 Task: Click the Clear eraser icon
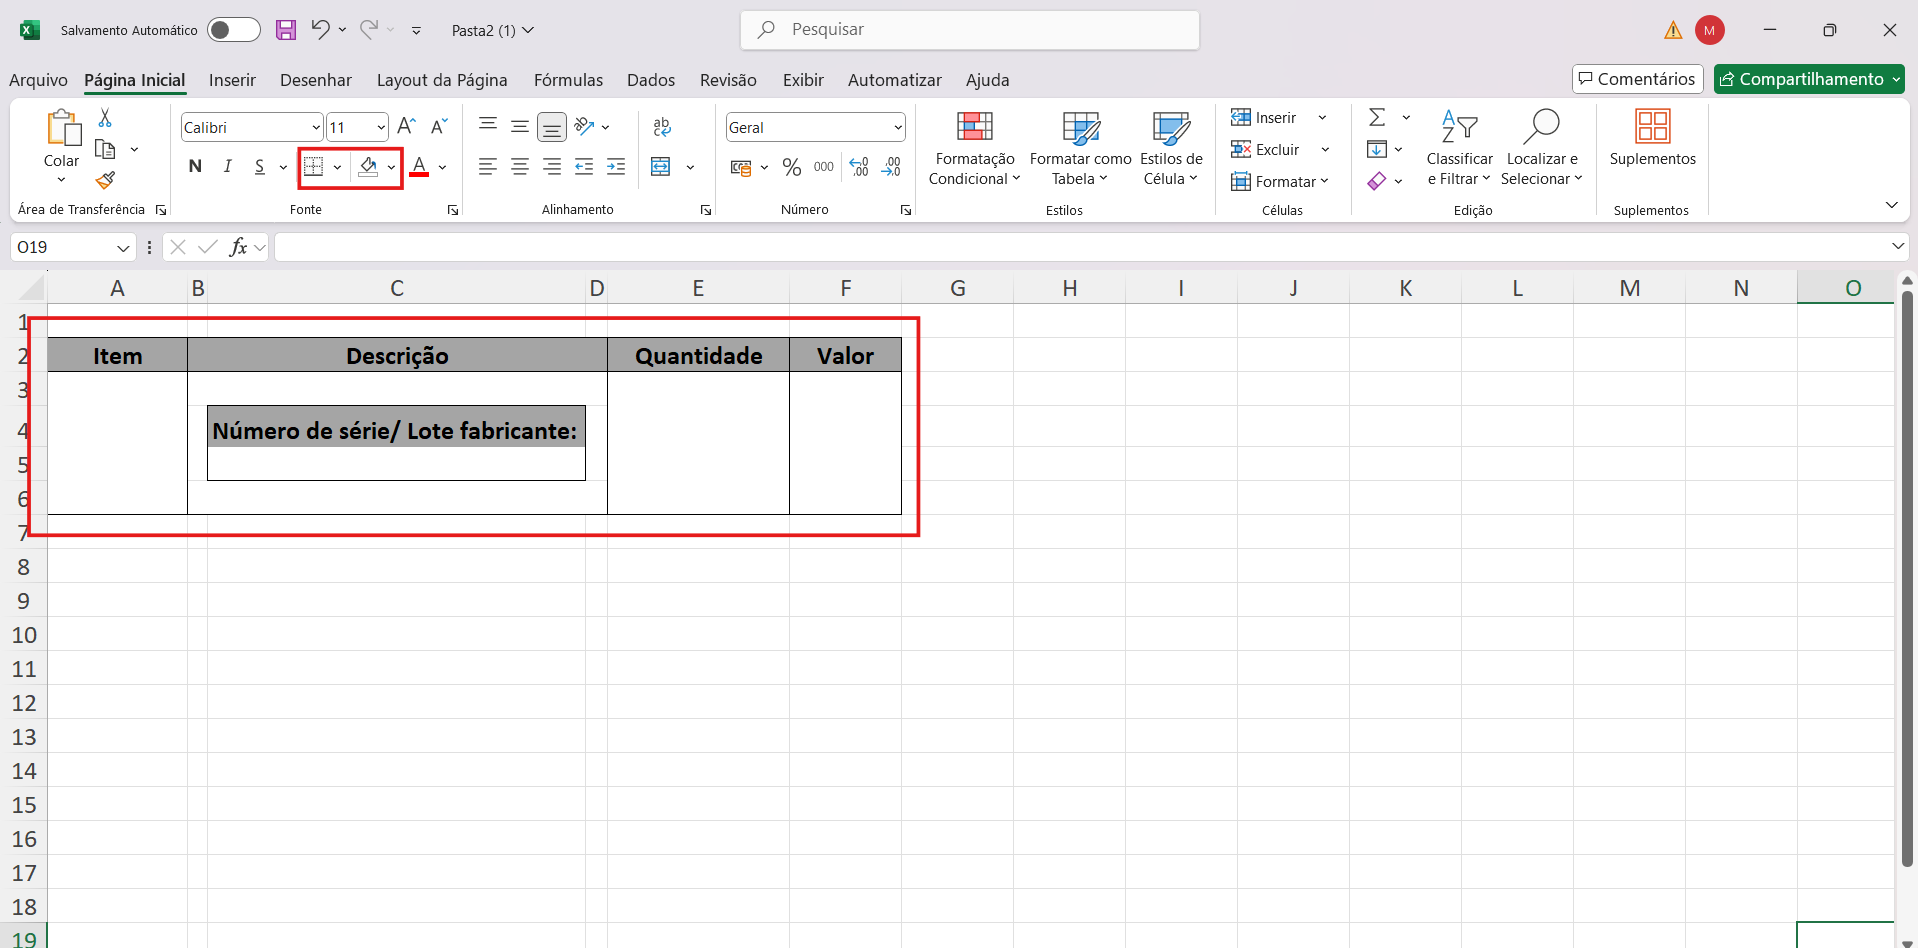click(1377, 181)
